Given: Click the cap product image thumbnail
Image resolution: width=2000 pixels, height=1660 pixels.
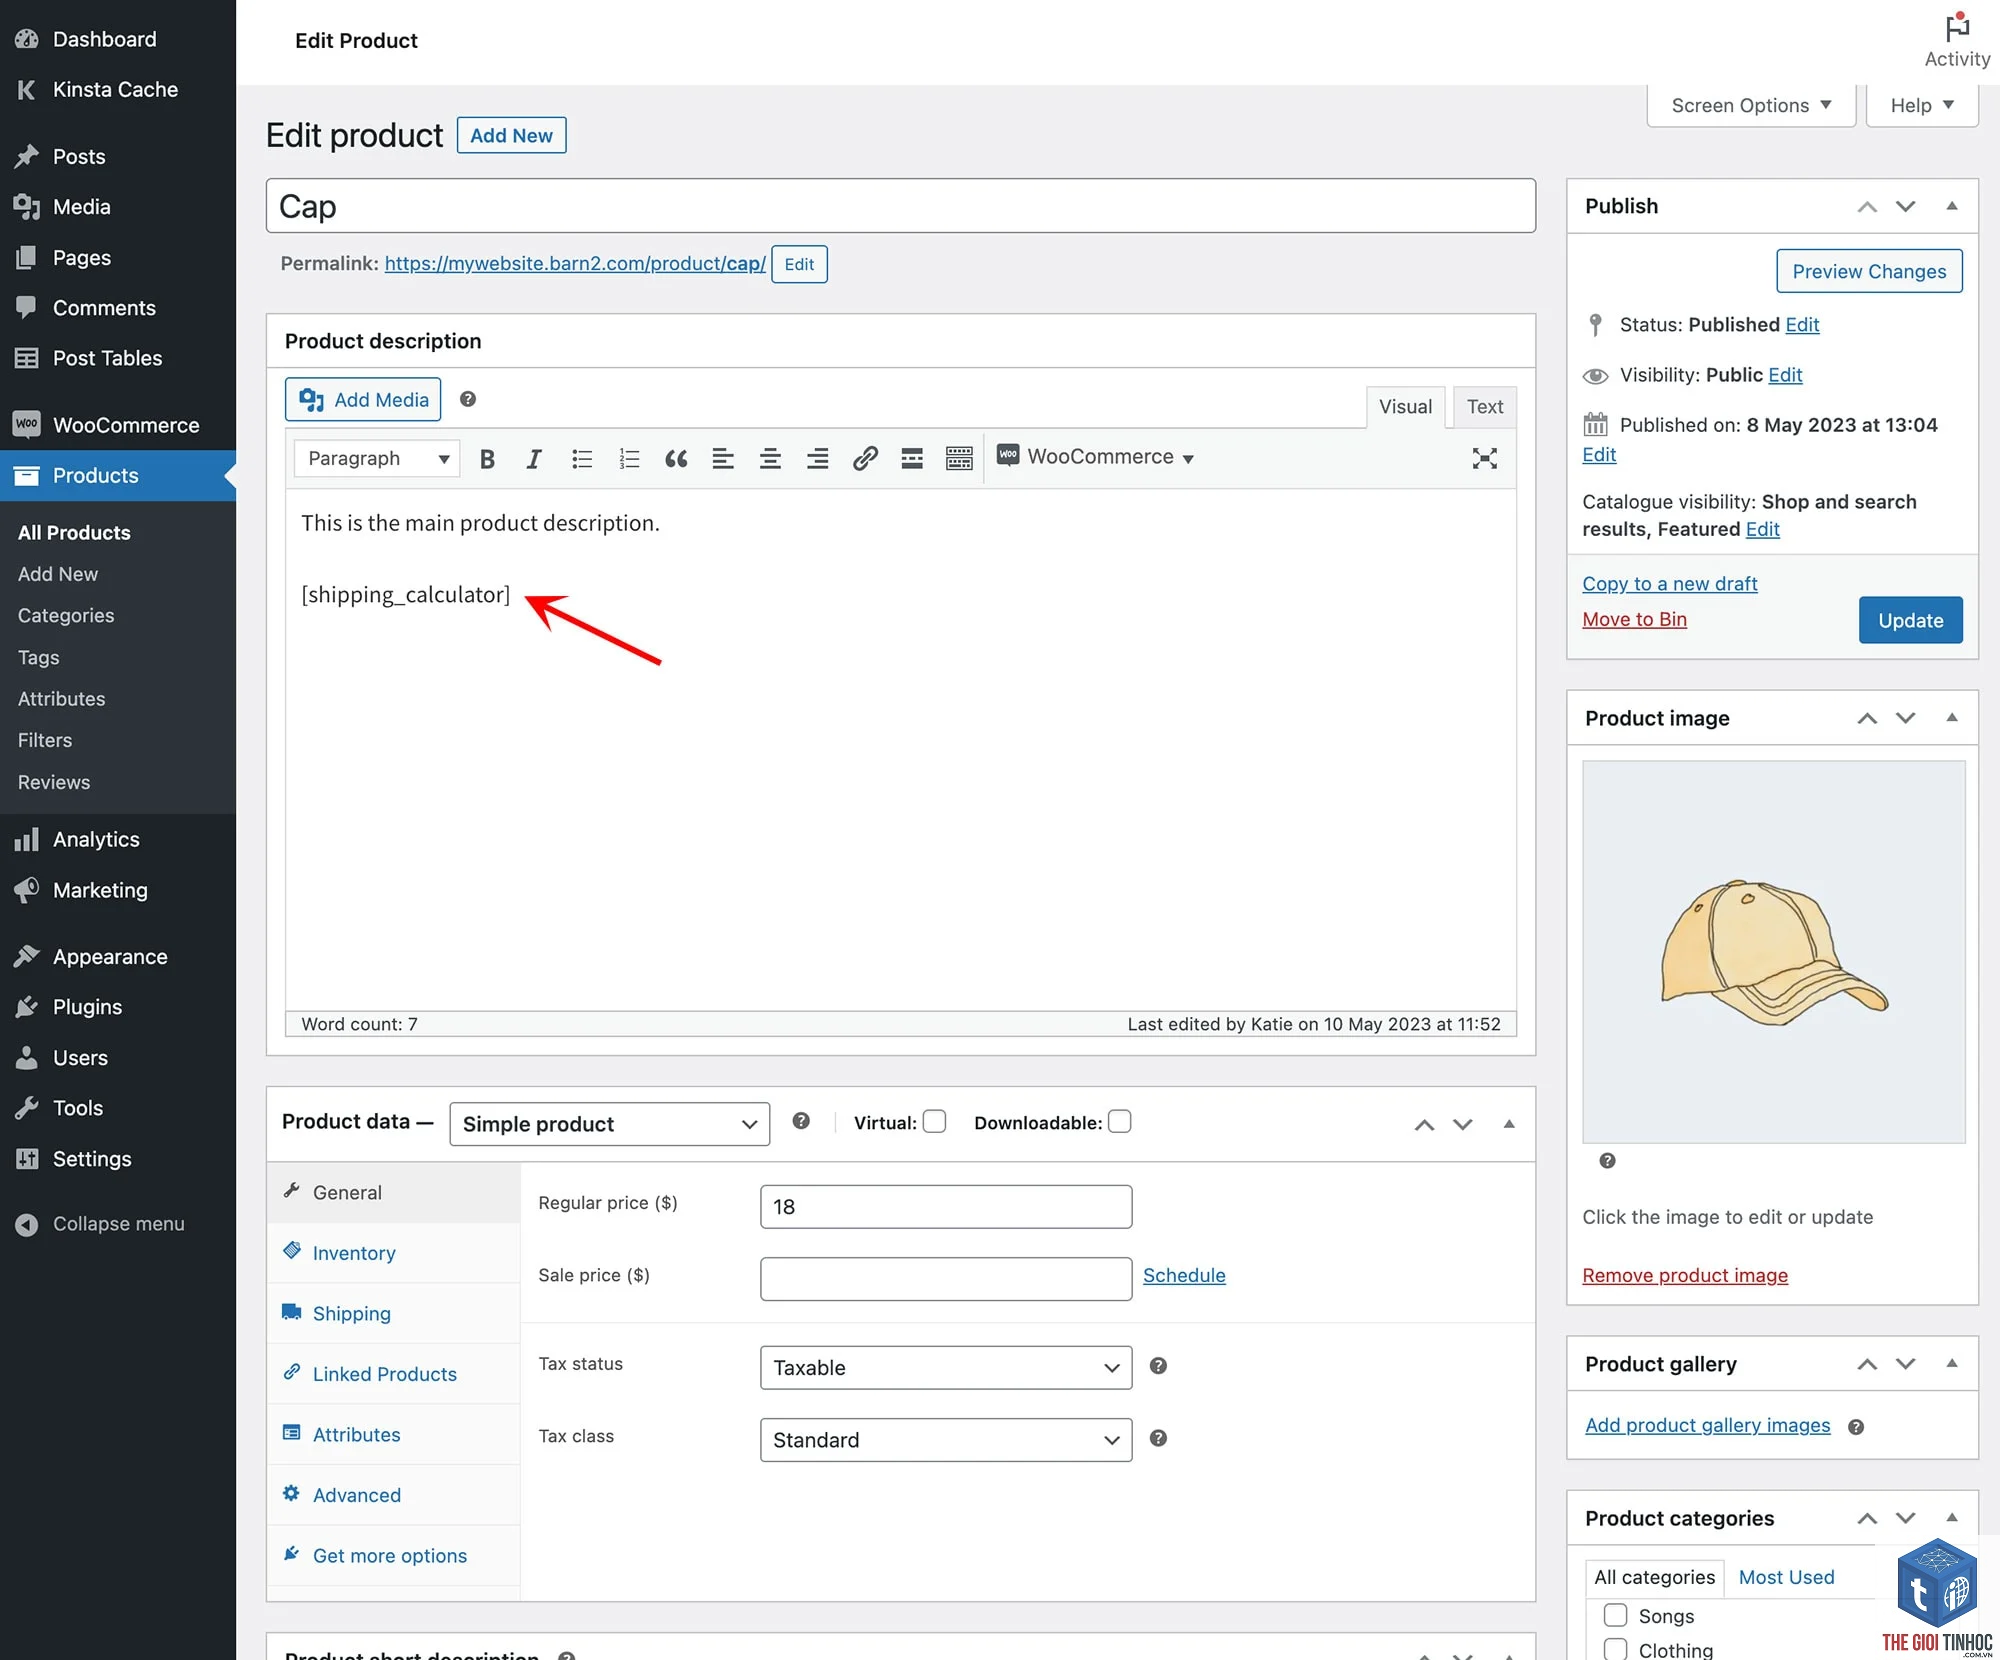Looking at the screenshot, I should pos(1773,951).
